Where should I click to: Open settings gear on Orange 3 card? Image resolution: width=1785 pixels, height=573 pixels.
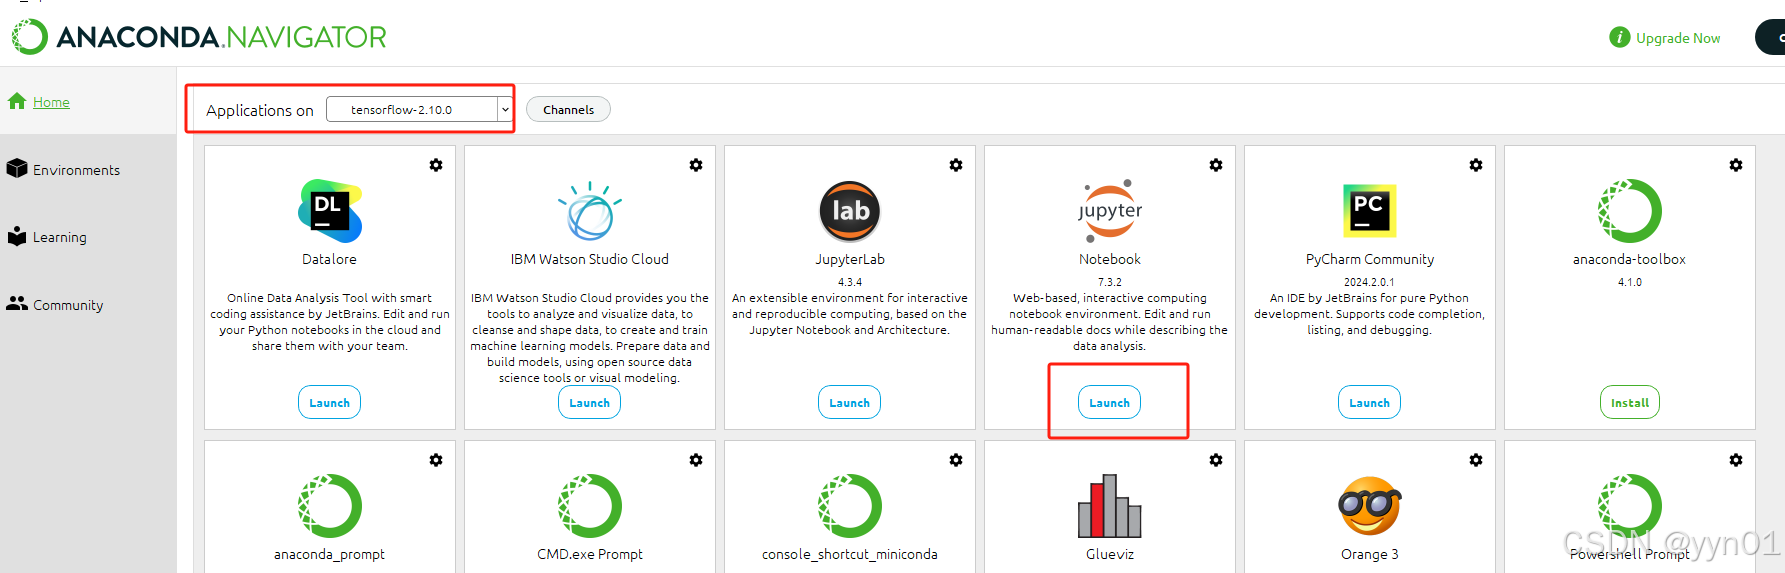click(x=1476, y=460)
